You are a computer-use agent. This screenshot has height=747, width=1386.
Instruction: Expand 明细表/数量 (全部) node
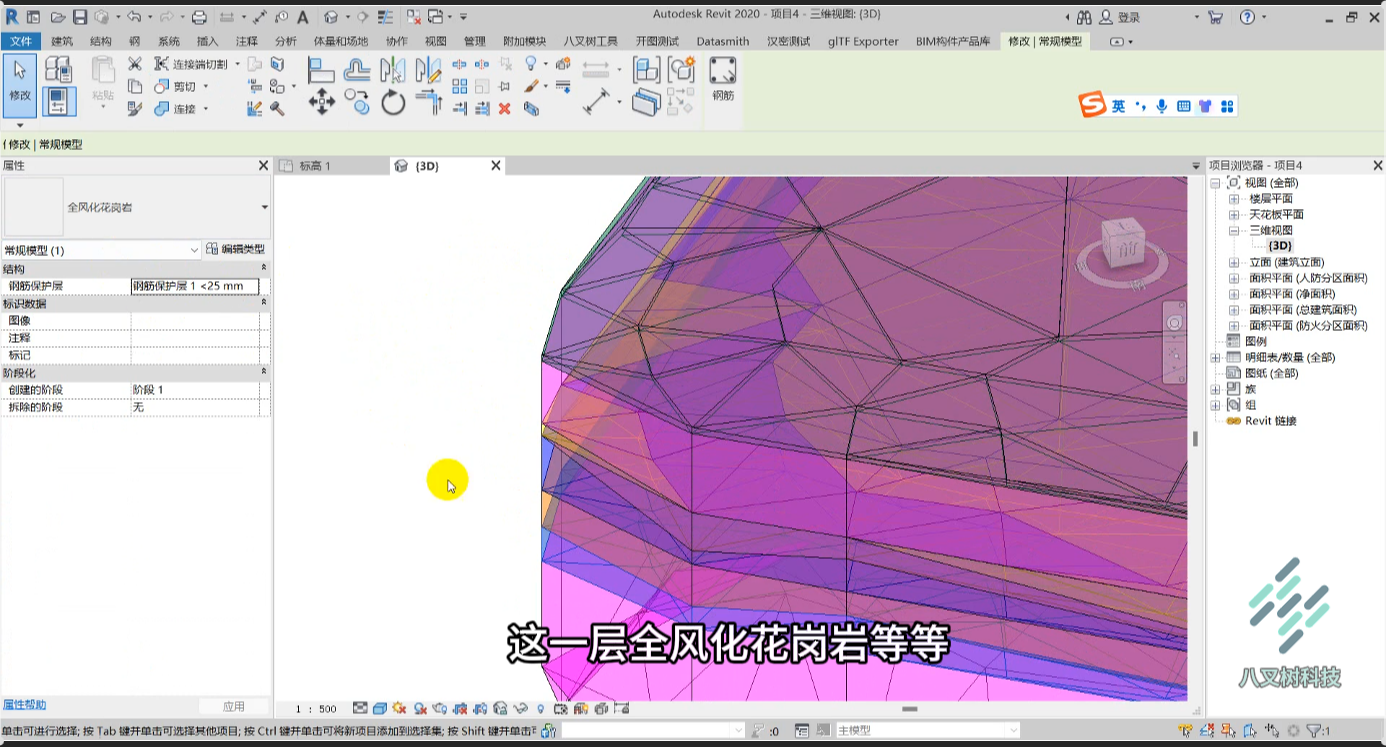pos(1215,357)
